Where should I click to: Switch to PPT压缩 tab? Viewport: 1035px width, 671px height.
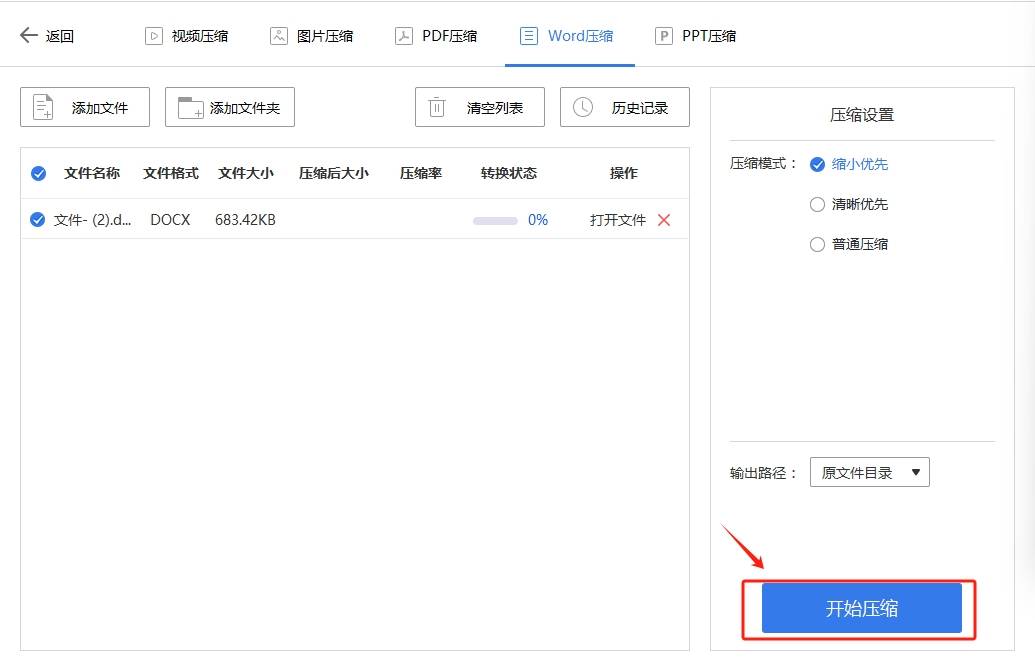coord(696,36)
